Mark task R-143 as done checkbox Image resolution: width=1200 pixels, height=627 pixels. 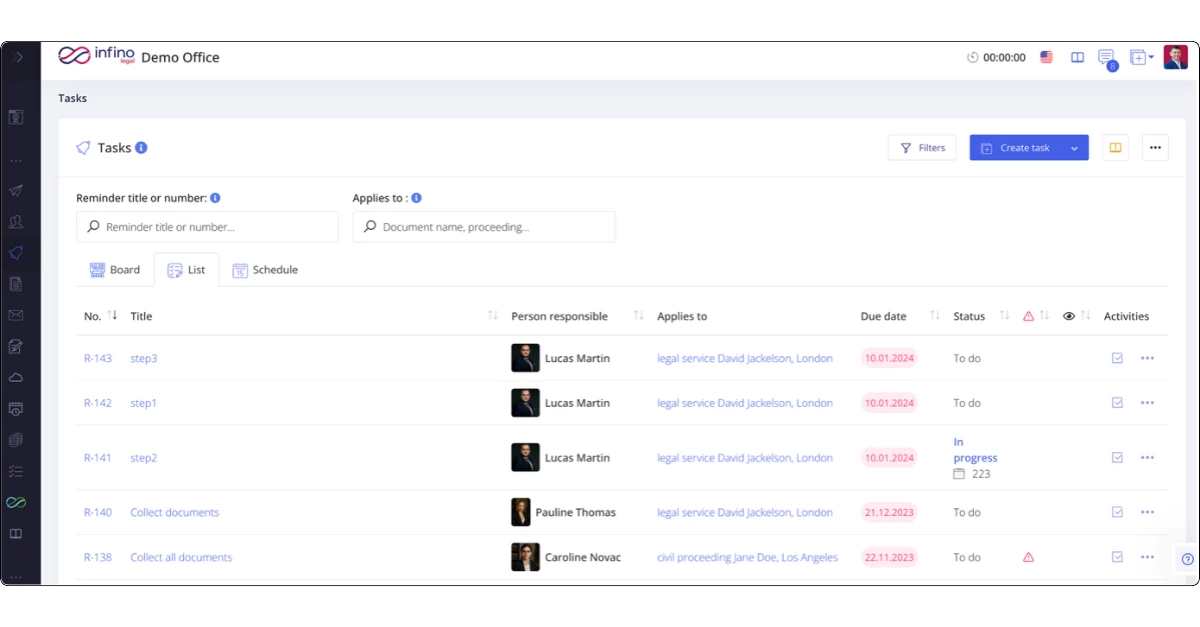1117,358
